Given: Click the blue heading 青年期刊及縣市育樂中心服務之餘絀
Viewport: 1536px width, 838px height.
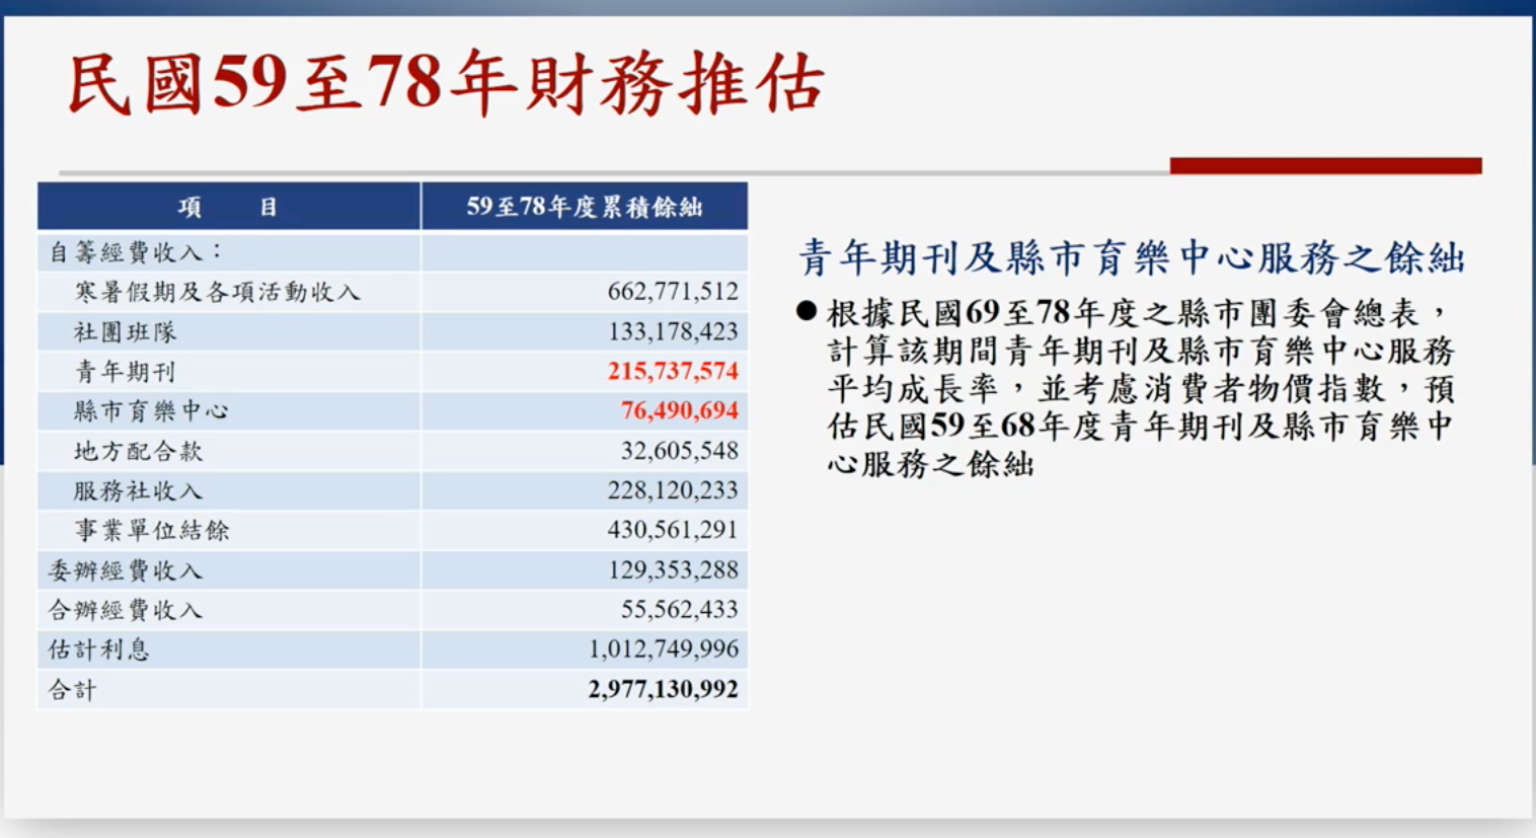Looking at the screenshot, I should click(1131, 258).
